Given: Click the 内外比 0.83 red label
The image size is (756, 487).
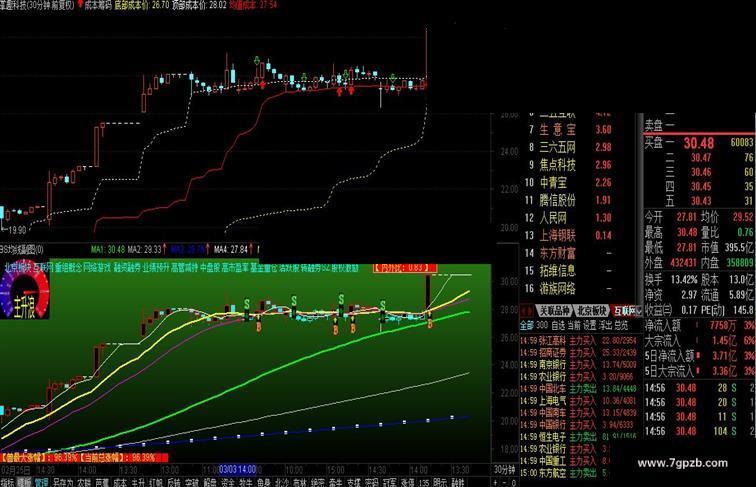Looking at the screenshot, I should coord(405,268).
